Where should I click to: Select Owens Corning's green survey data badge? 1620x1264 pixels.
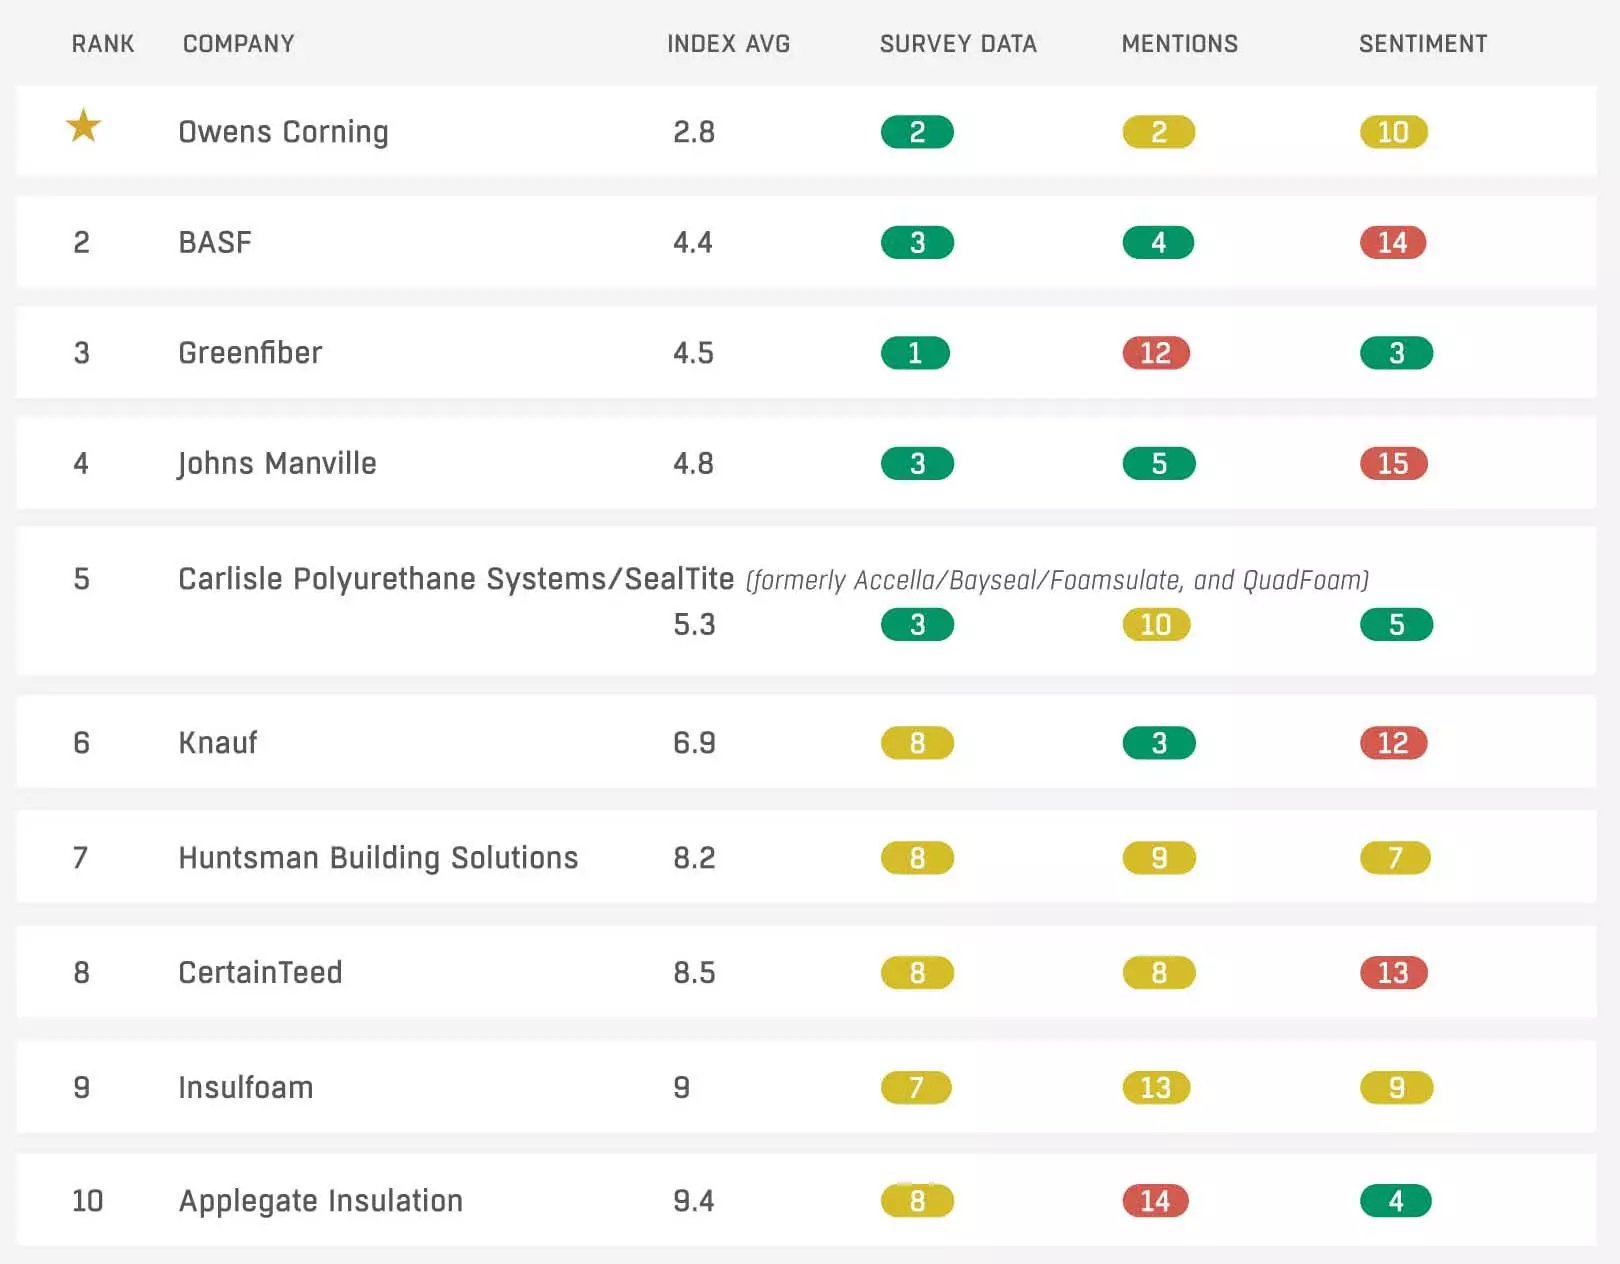(917, 132)
